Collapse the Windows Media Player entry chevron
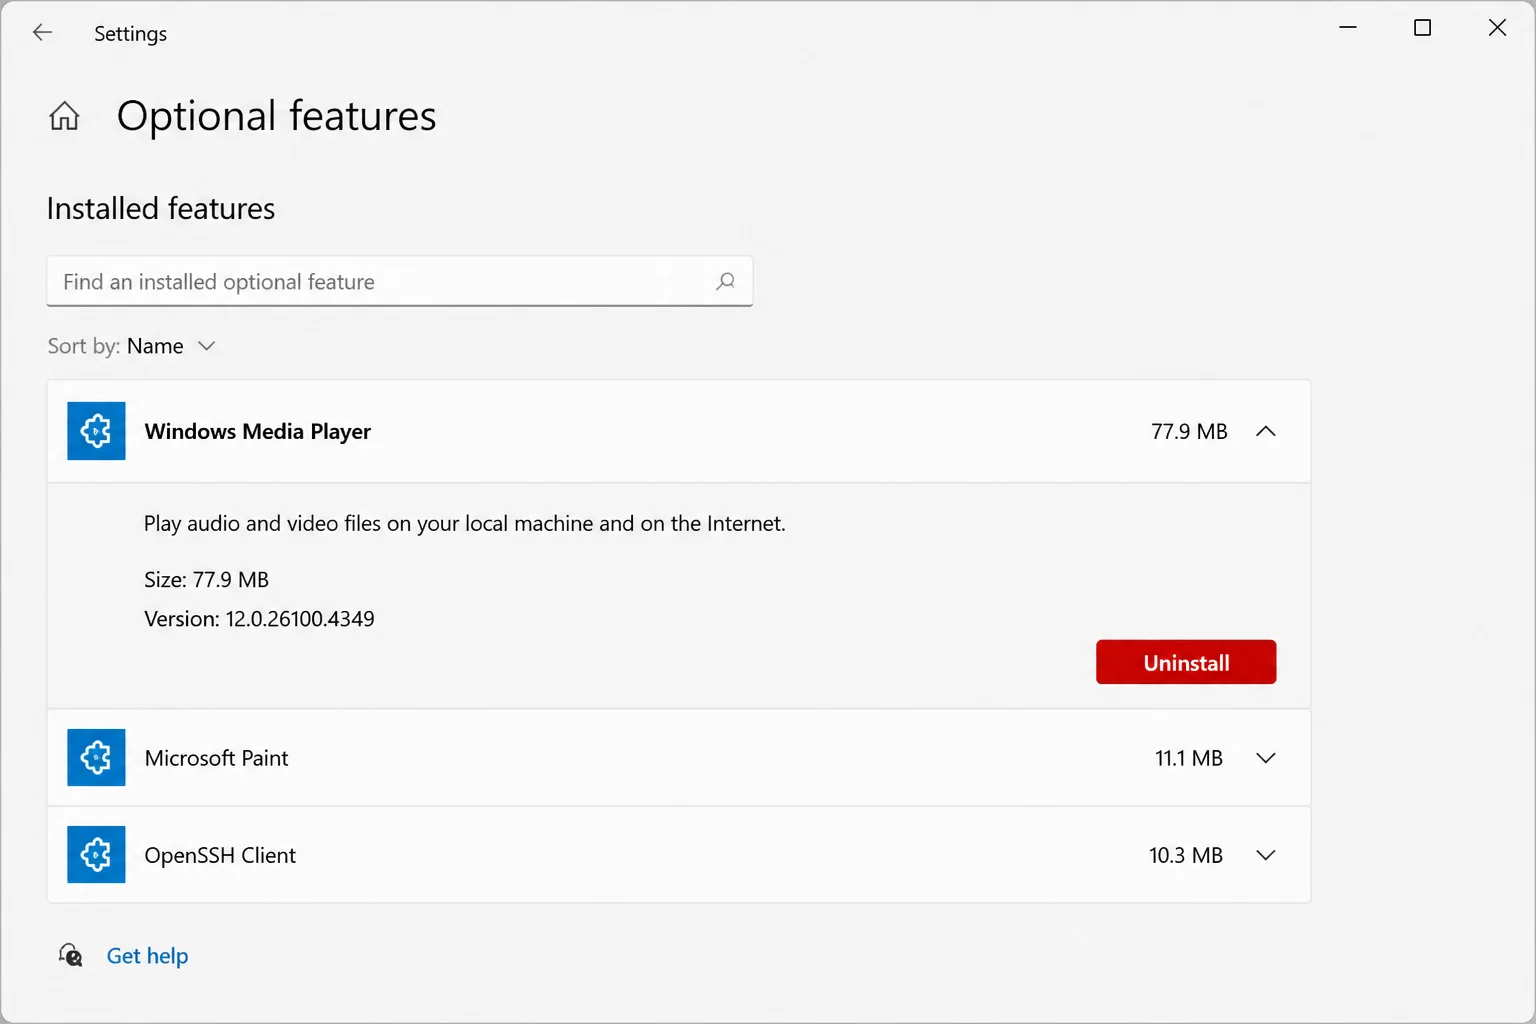Viewport: 1536px width, 1024px height. click(x=1266, y=431)
